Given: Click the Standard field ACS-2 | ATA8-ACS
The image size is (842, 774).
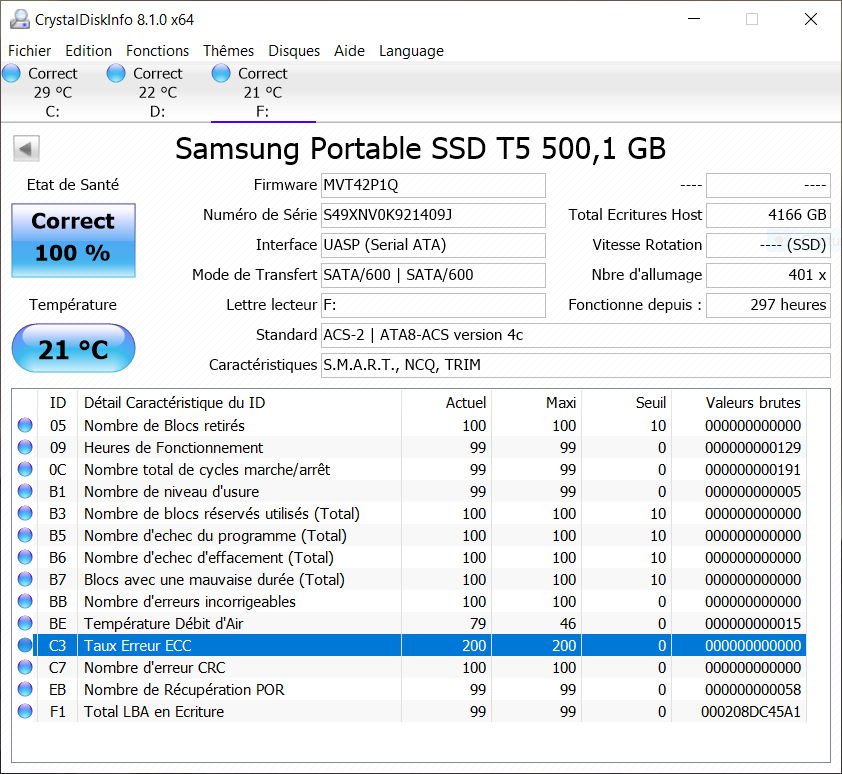Looking at the screenshot, I should click(x=576, y=336).
